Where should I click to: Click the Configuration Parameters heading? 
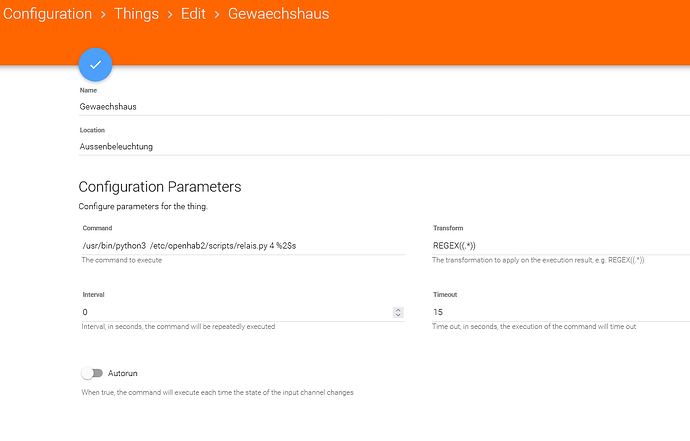point(160,187)
